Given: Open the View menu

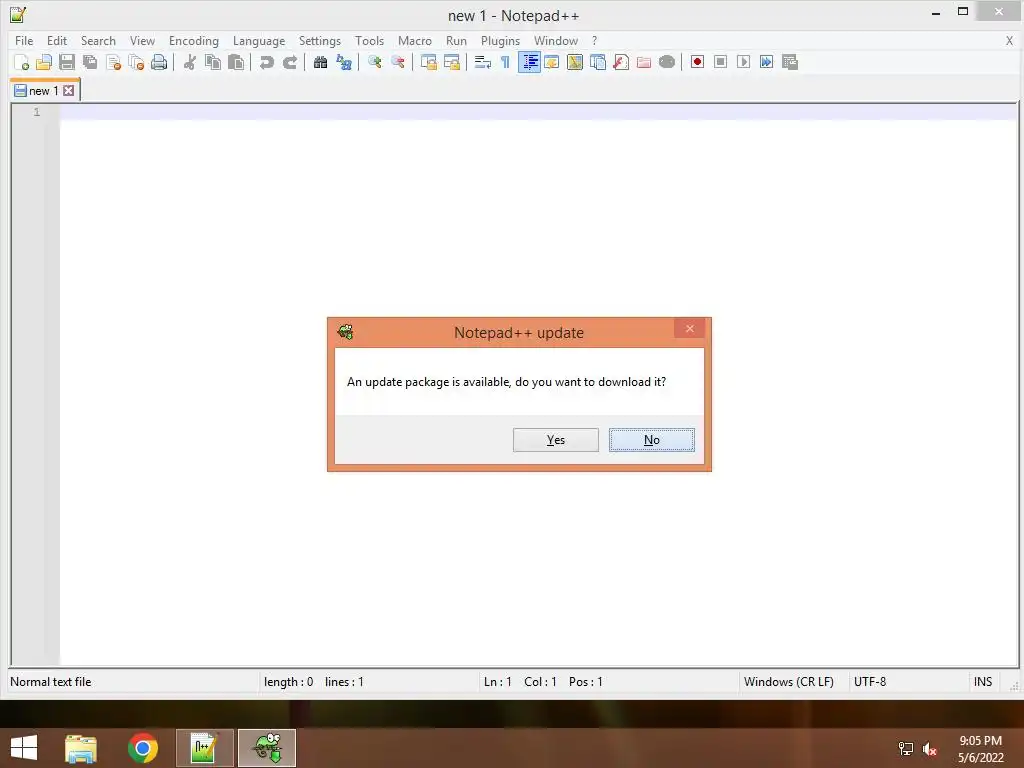Looking at the screenshot, I should 142,40.
